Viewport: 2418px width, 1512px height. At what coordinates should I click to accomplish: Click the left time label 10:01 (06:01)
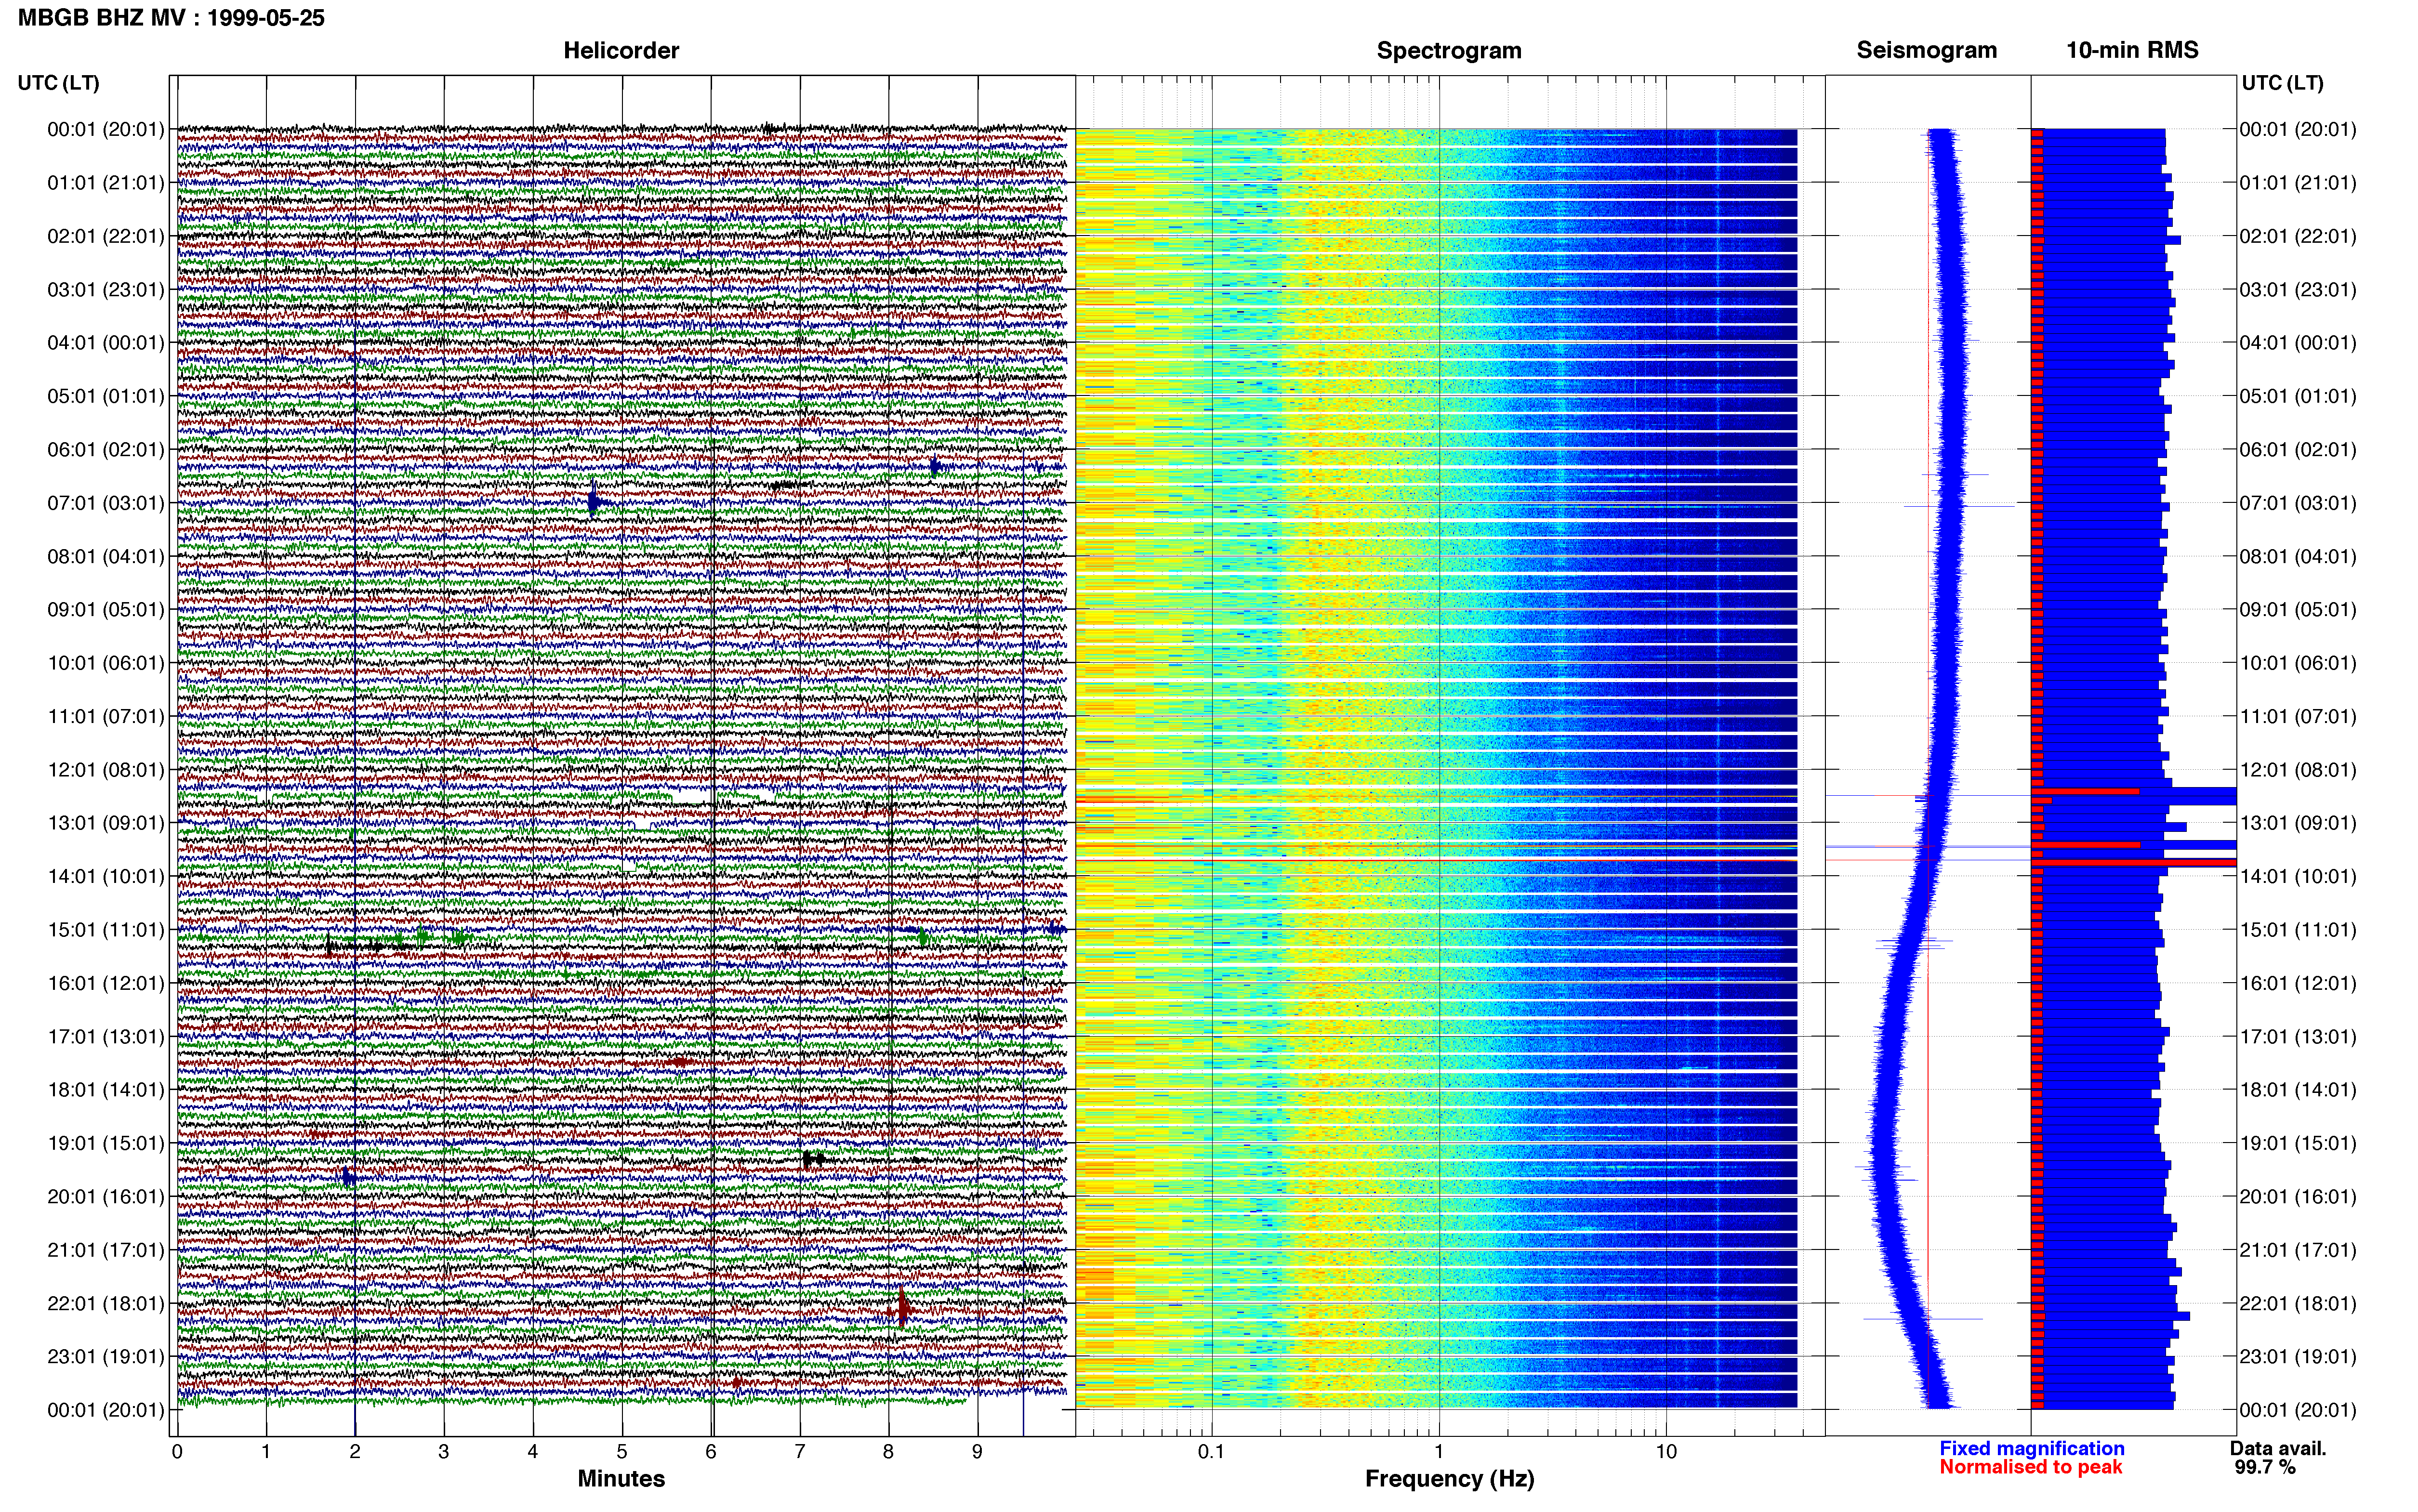[105, 663]
